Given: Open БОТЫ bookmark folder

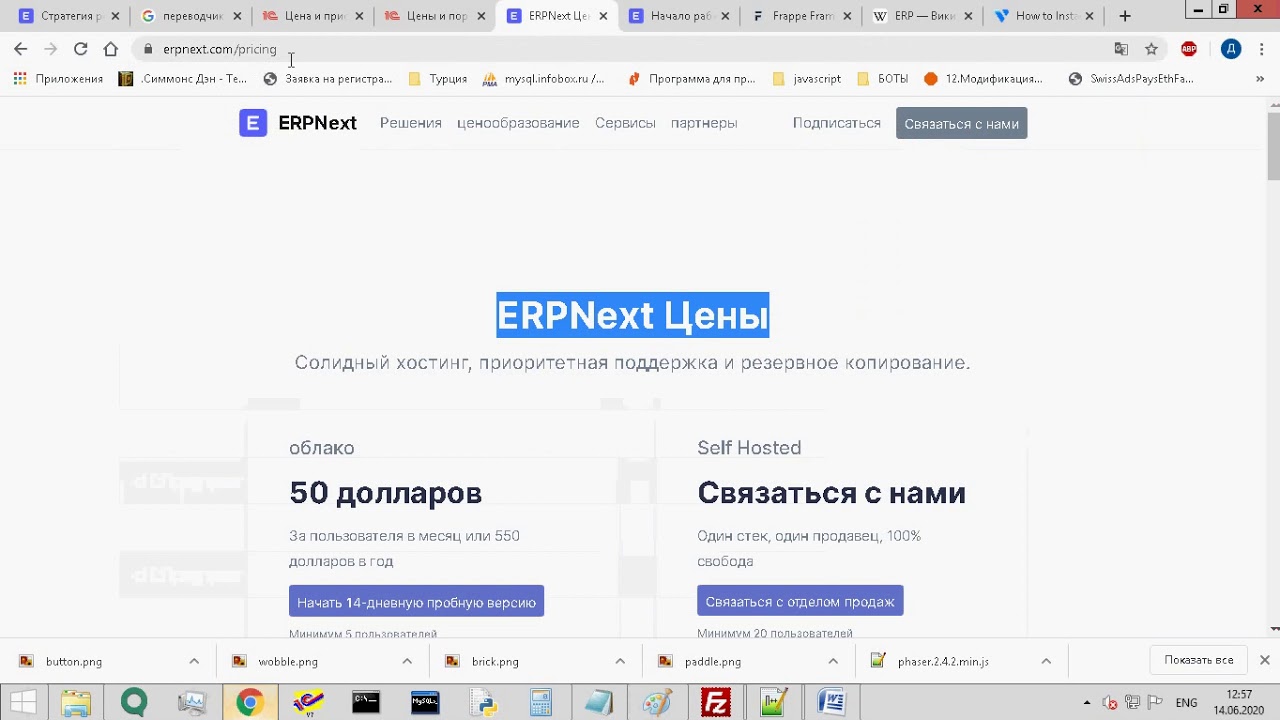Looking at the screenshot, I should click(x=883, y=79).
